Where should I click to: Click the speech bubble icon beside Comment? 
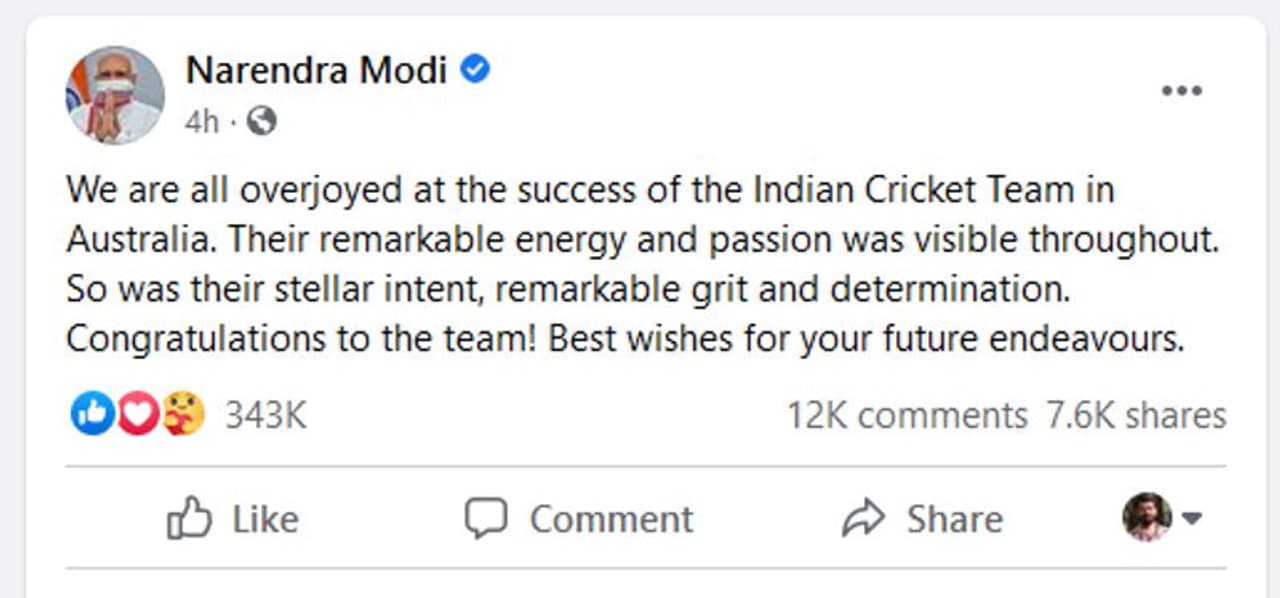[x=486, y=519]
